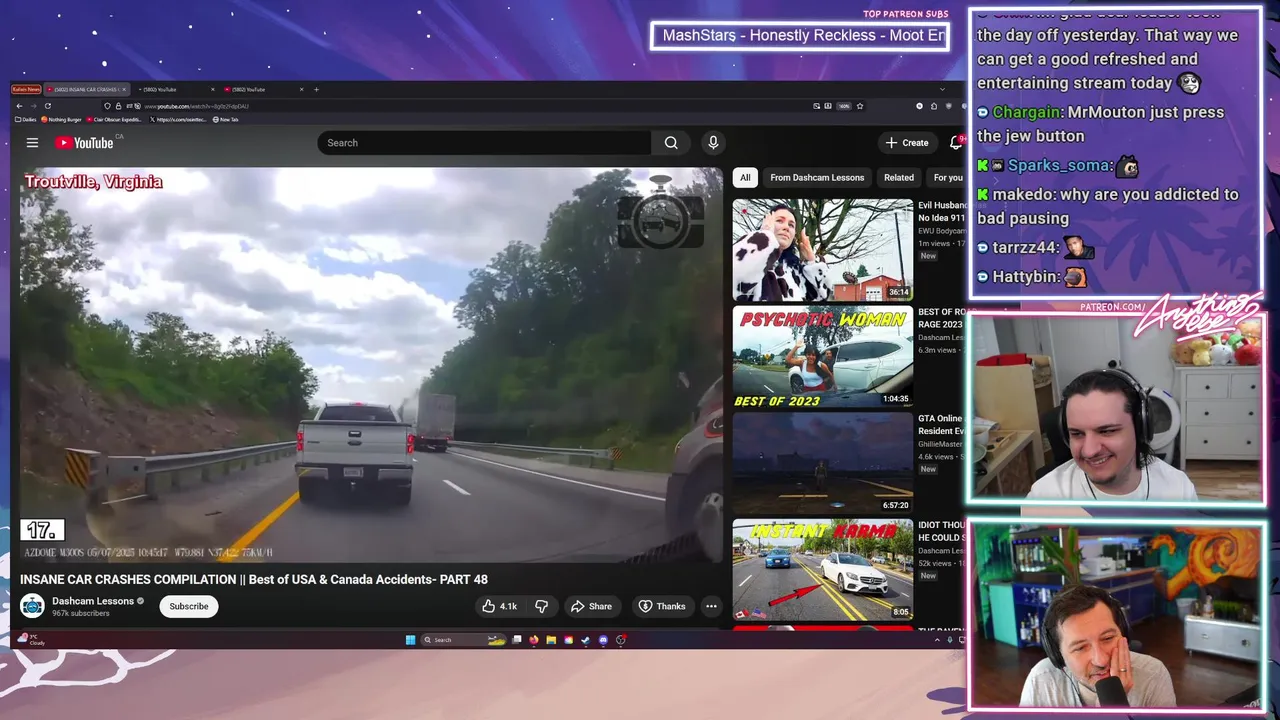1280x720 pixels.
Task: Open the Instant Karma 8:05 thumbnail
Action: point(822,570)
